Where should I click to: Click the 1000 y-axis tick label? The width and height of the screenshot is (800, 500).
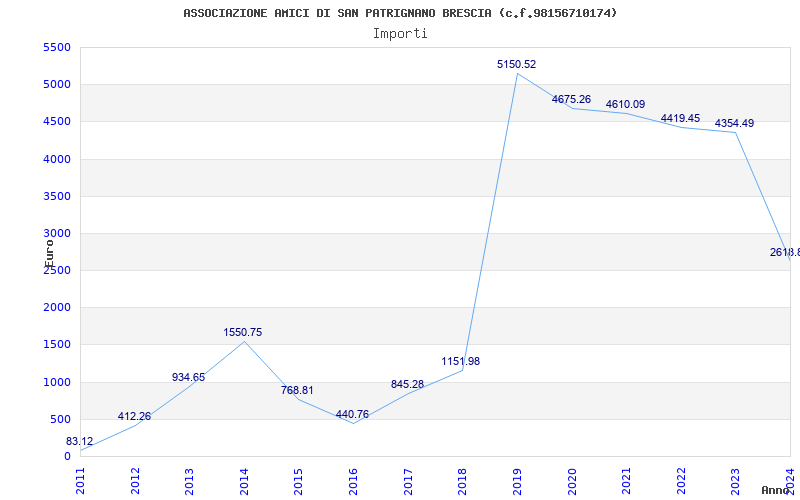point(58,382)
